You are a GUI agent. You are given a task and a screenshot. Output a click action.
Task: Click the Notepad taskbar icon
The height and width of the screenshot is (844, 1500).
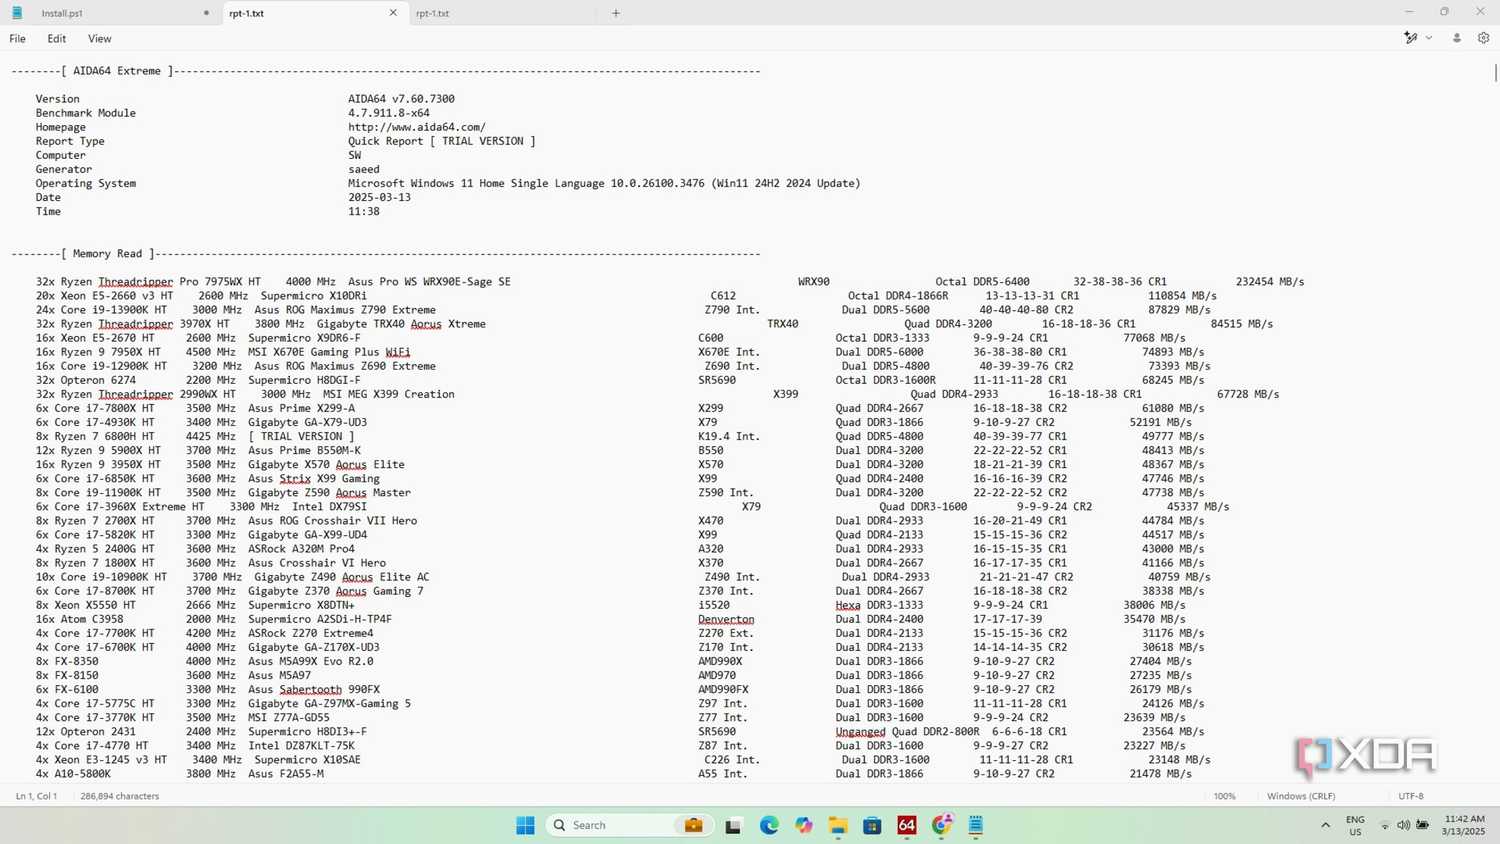tap(976, 825)
